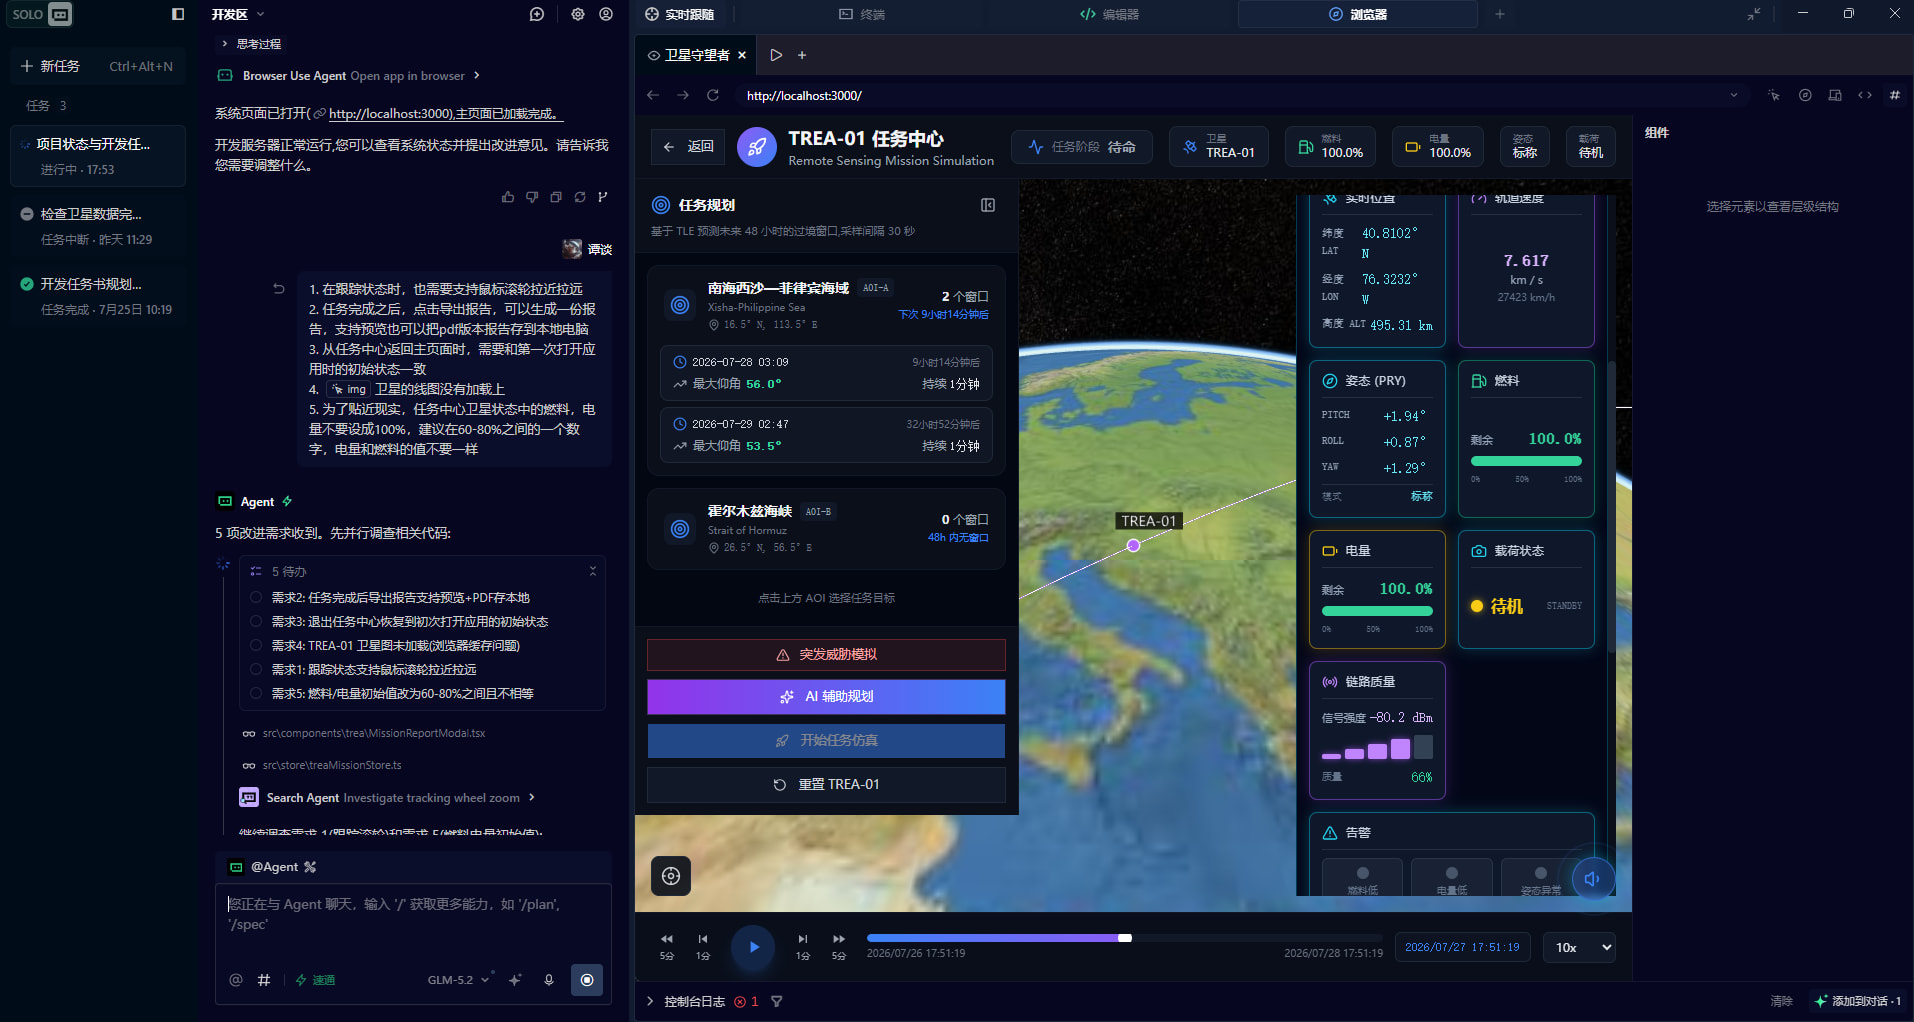
Task: Switch to the 终端 tab
Action: (x=862, y=14)
